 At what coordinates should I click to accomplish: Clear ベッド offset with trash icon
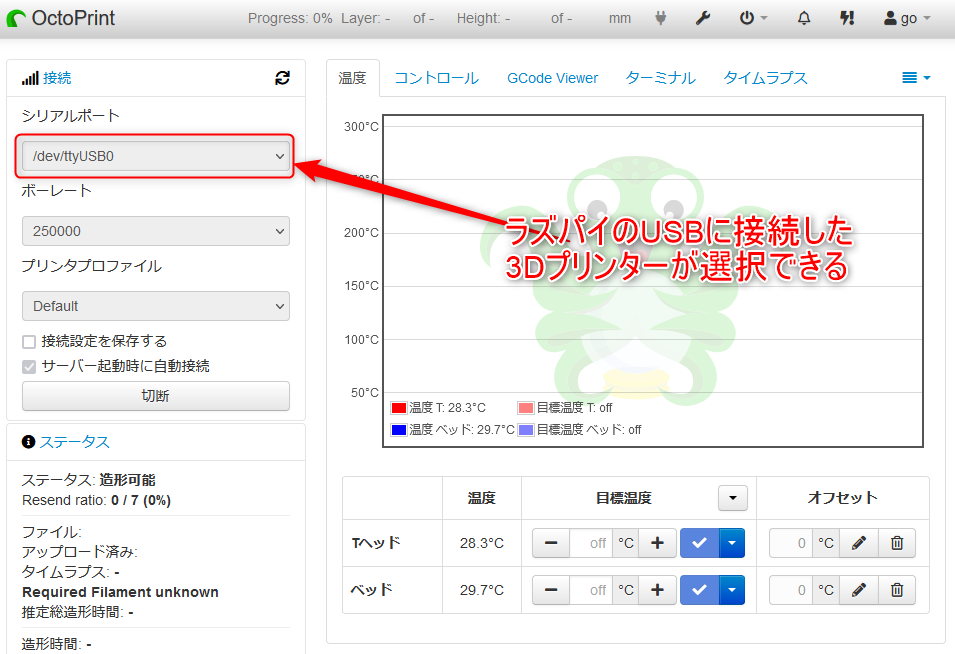pyautogui.click(x=897, y=589)
